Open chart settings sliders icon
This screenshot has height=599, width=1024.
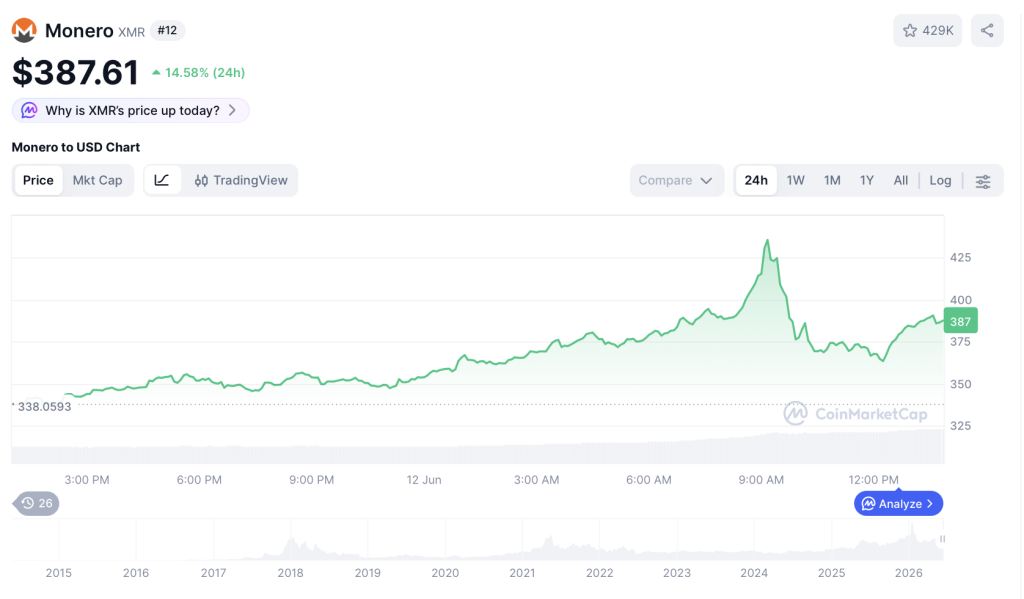tap(983, 181)
